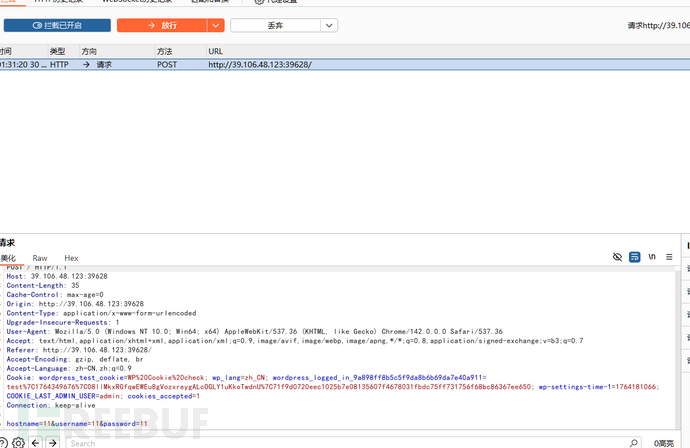
Task: Select the 美化 pretty view tab
Action: pyautogui.click(x=8, y=258)
